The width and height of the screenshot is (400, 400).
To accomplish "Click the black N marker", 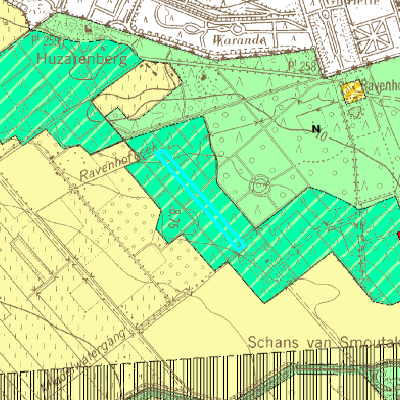I will click(x=315, y=128).
